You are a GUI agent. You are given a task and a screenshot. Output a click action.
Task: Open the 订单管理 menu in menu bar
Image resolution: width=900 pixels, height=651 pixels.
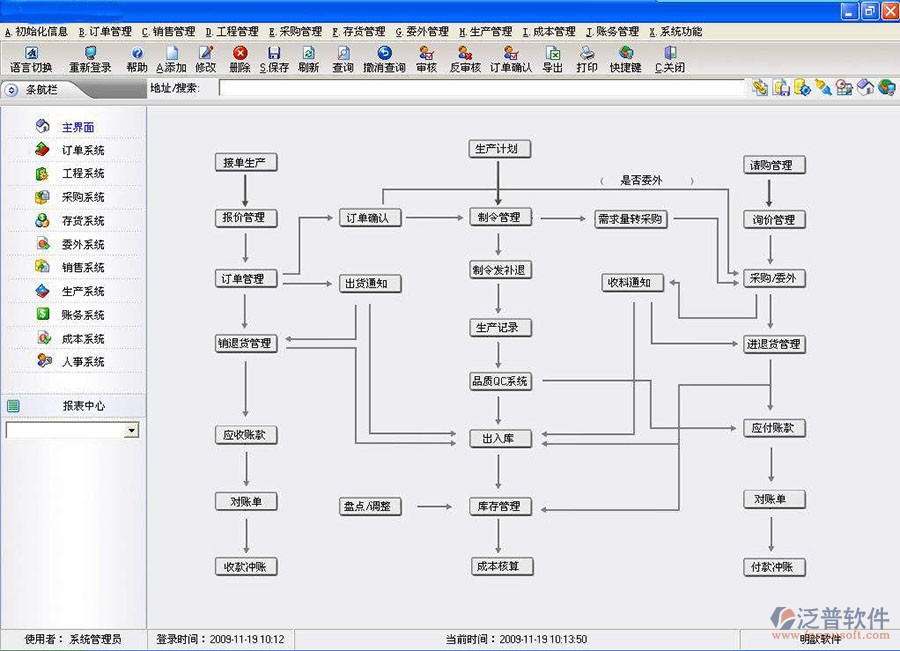[x=105, y=32]
